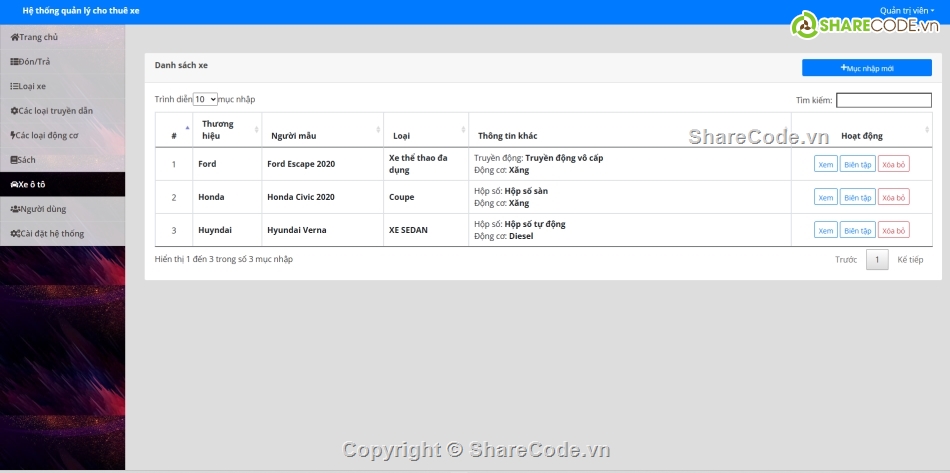Go to page 1 in pagination
The height and width of the screenshot is (473, 950).
[876, 260]
